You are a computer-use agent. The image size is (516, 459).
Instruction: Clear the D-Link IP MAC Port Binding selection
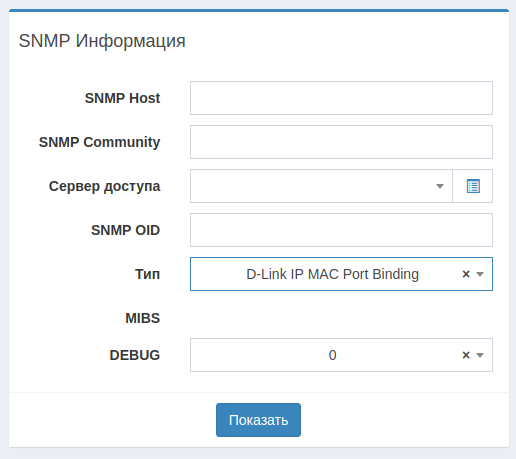pos(466,274)
